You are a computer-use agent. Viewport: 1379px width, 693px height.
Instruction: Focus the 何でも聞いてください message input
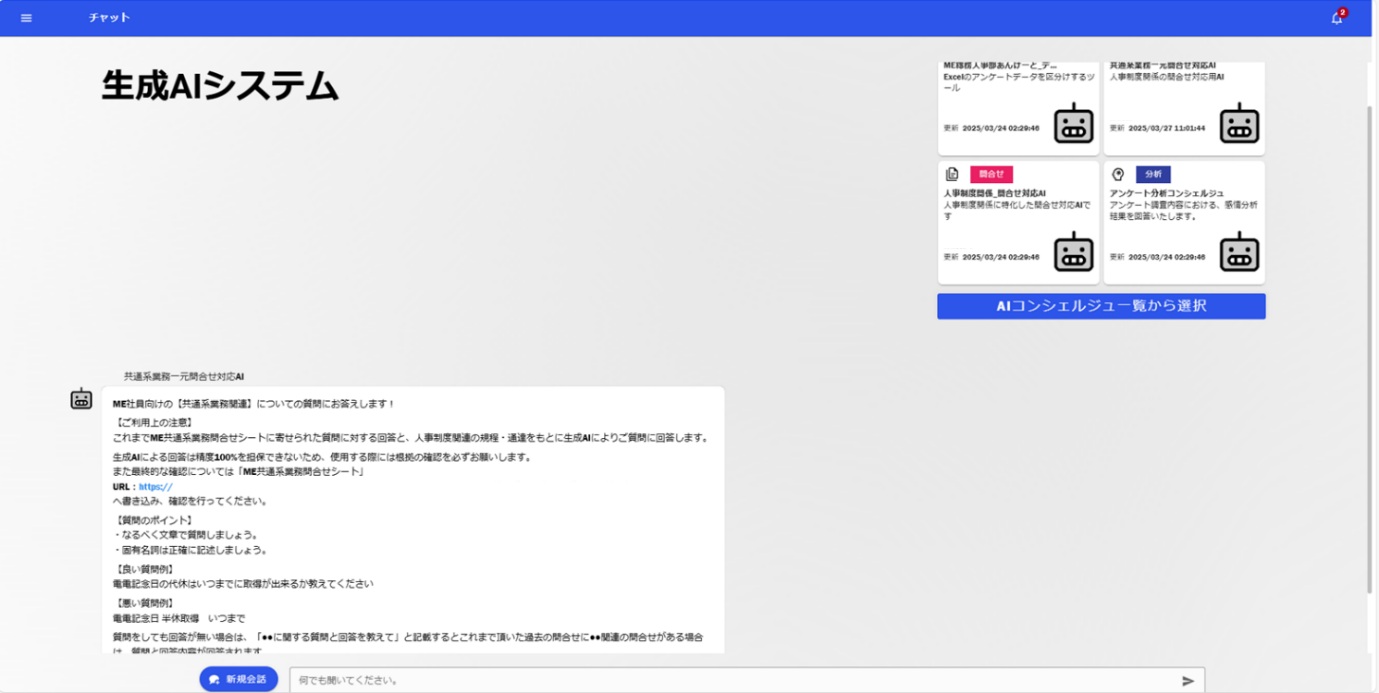[730, 680]
